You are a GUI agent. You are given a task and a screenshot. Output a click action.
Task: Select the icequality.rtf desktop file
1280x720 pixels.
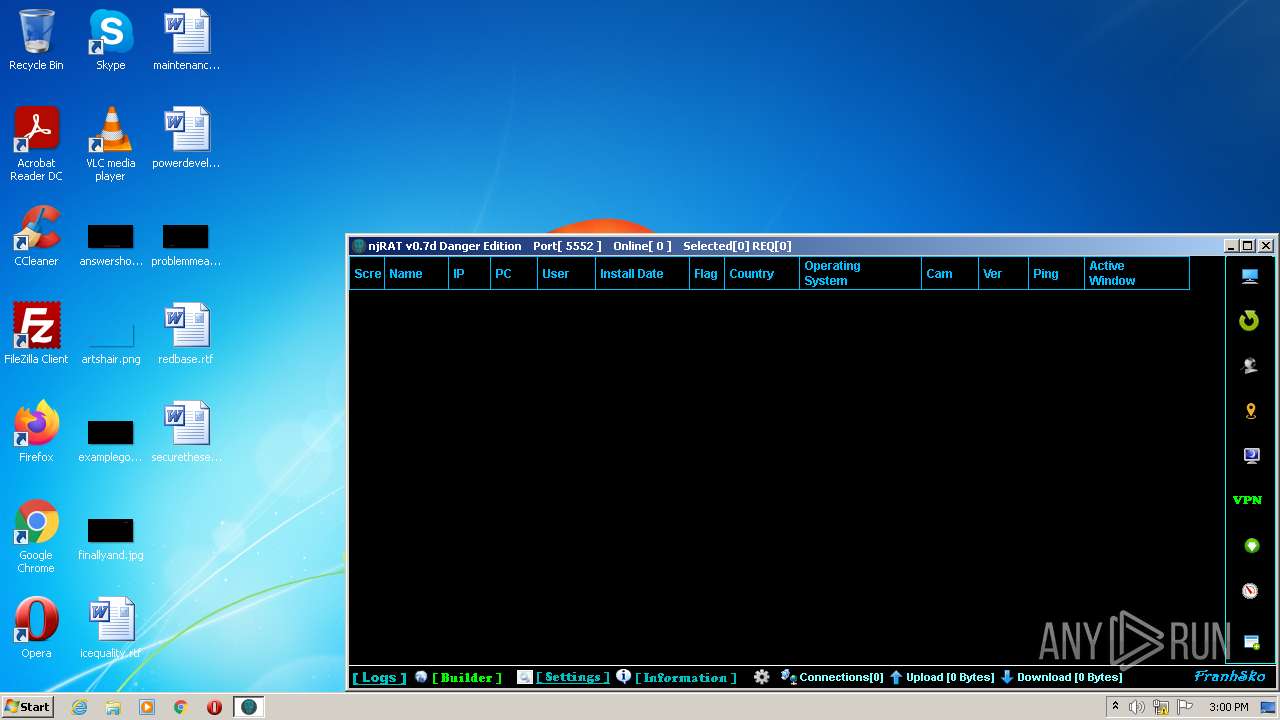click(110, 628)
